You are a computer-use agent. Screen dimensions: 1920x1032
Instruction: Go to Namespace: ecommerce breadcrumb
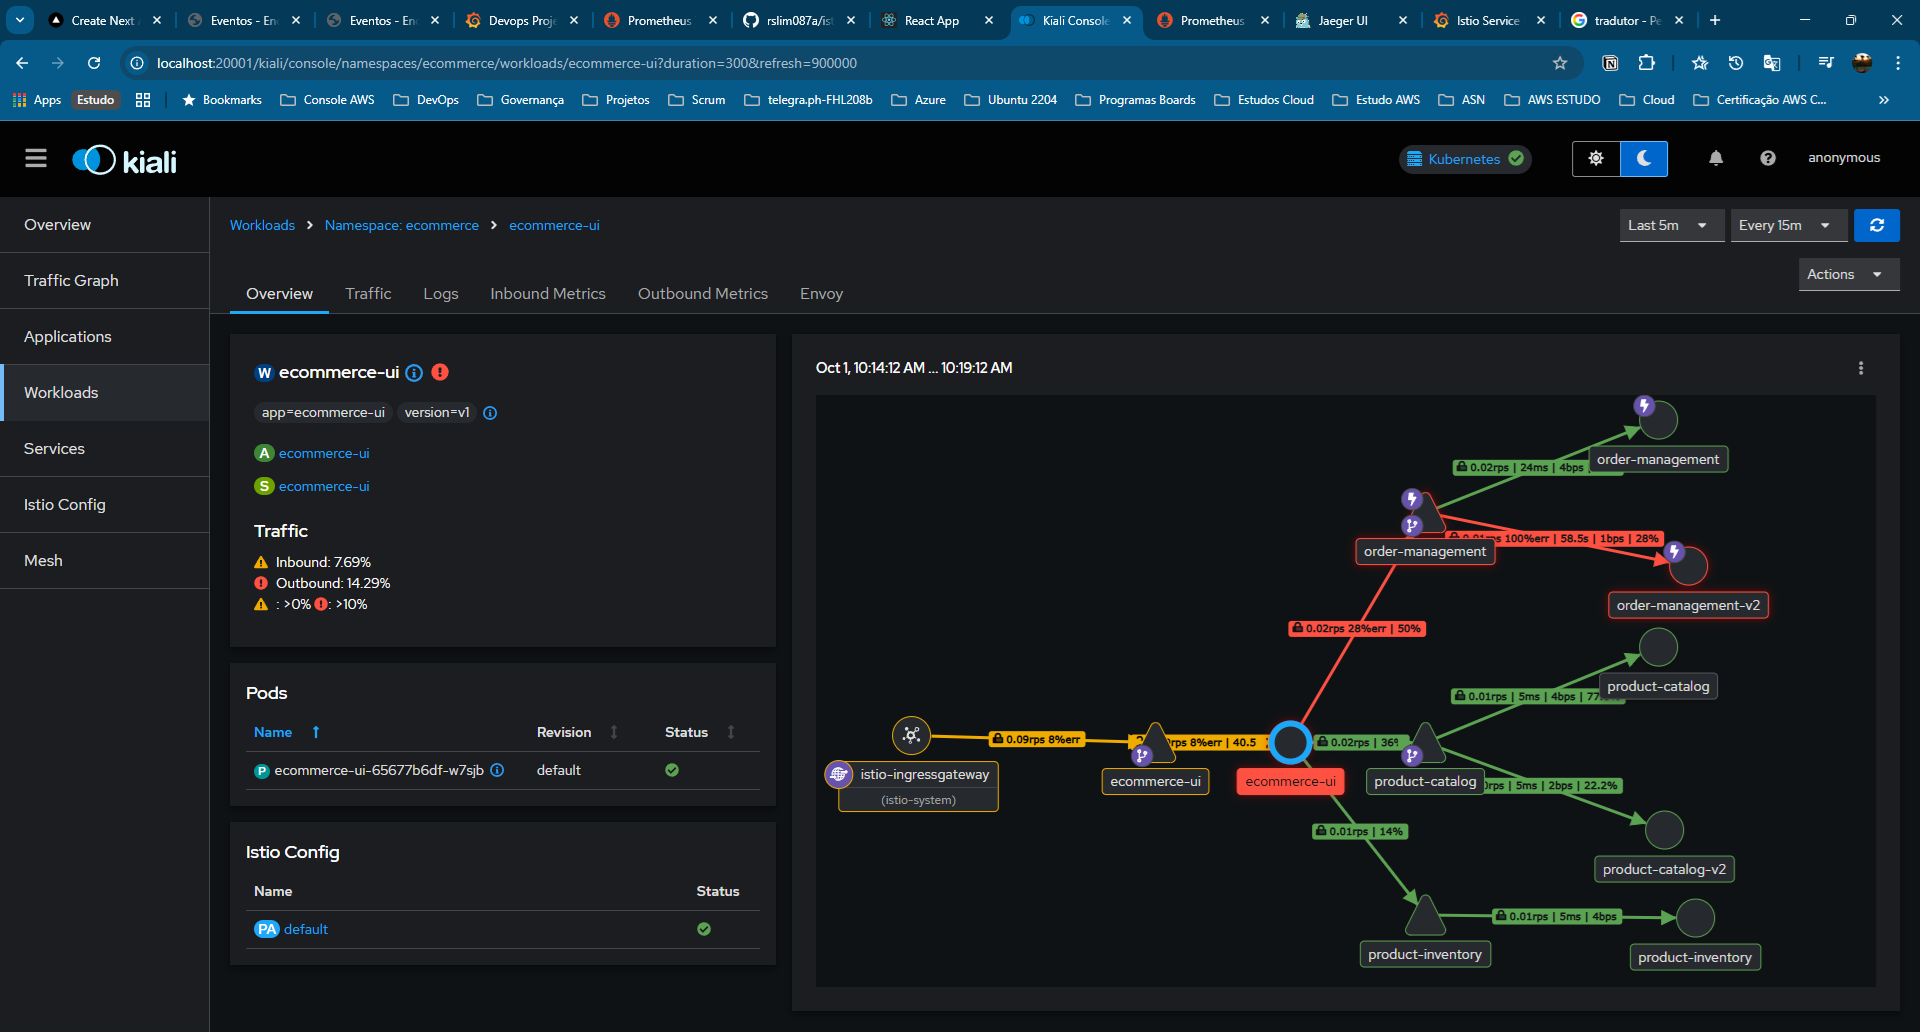click(402, 225)
